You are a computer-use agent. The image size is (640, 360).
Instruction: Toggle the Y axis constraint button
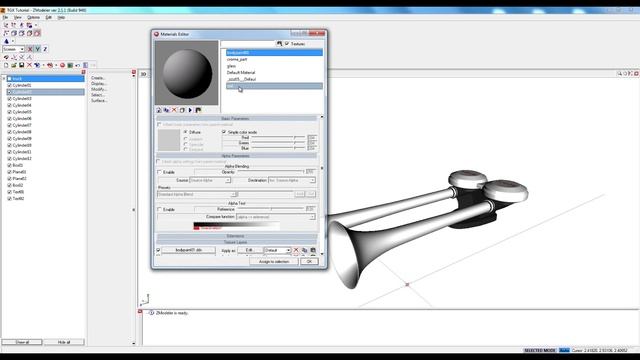[38, 49]
